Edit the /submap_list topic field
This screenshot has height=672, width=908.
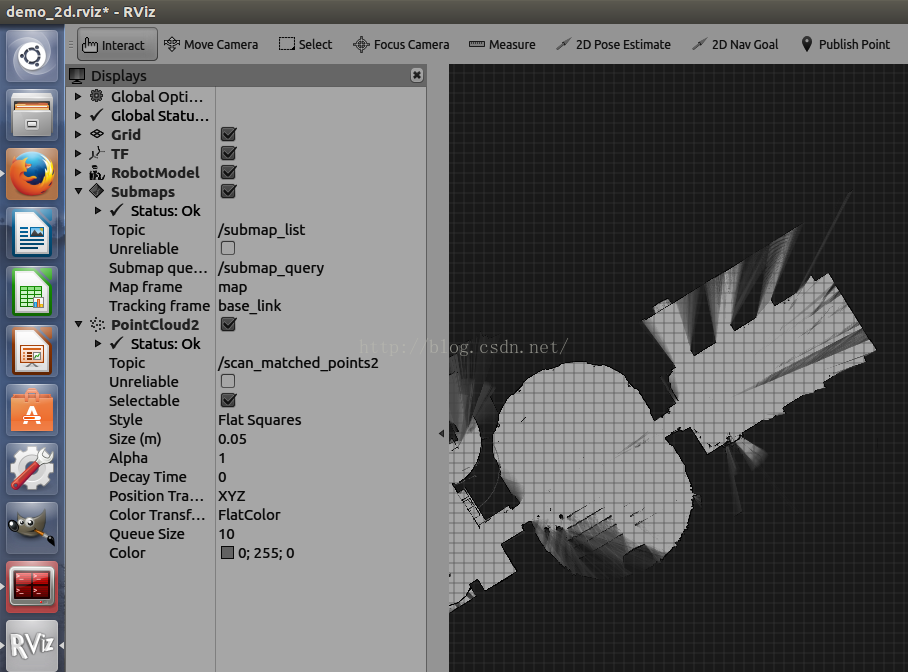[321, 229]
